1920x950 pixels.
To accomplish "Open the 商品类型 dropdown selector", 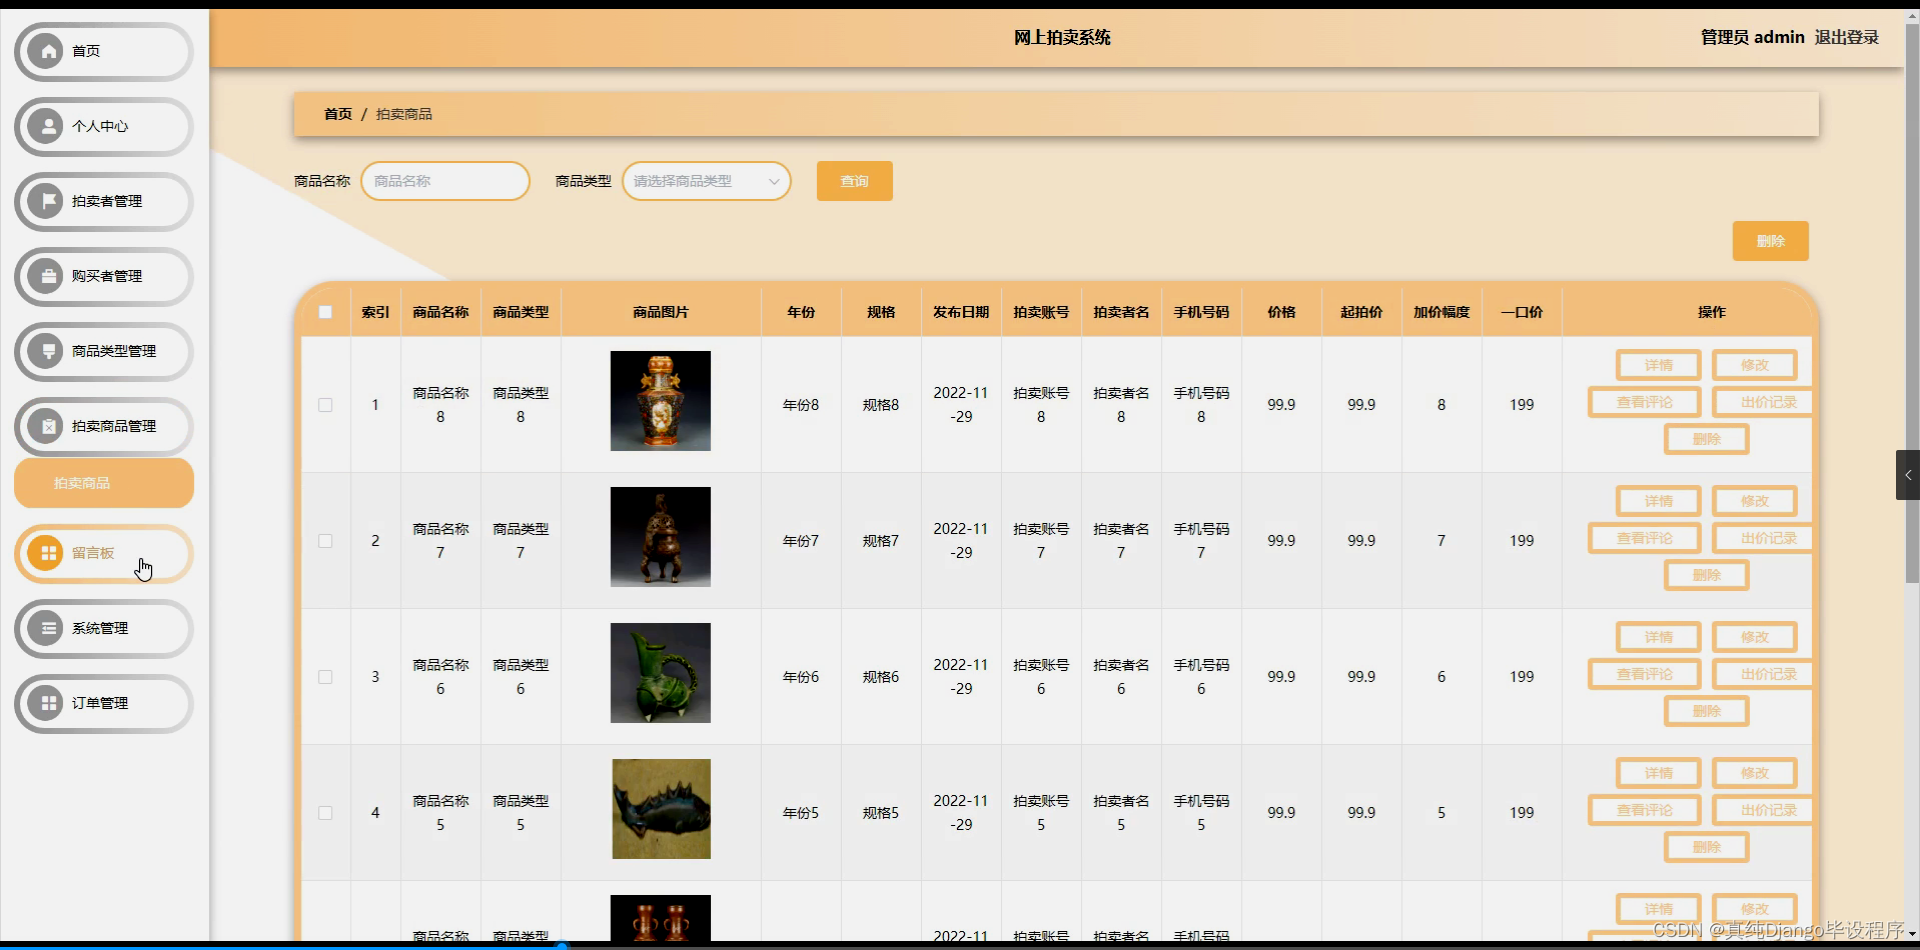I will click(x=706, y=181).
